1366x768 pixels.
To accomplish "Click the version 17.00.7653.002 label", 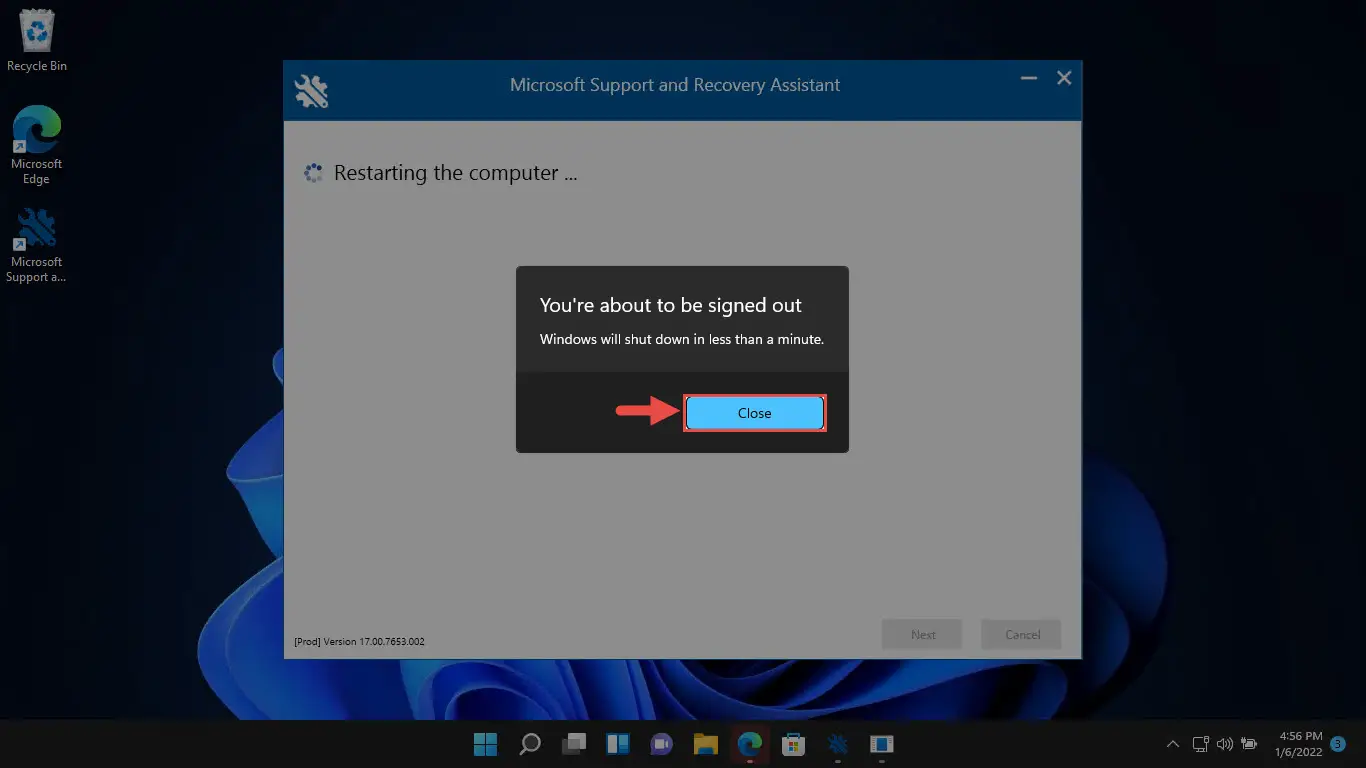I will click(359, 641).
